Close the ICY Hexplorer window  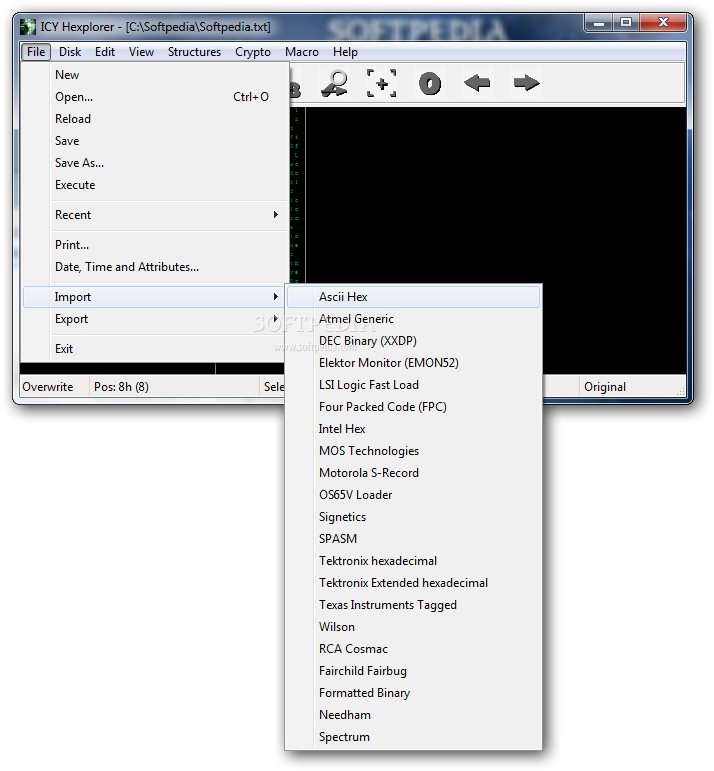[x=663, y=23]
